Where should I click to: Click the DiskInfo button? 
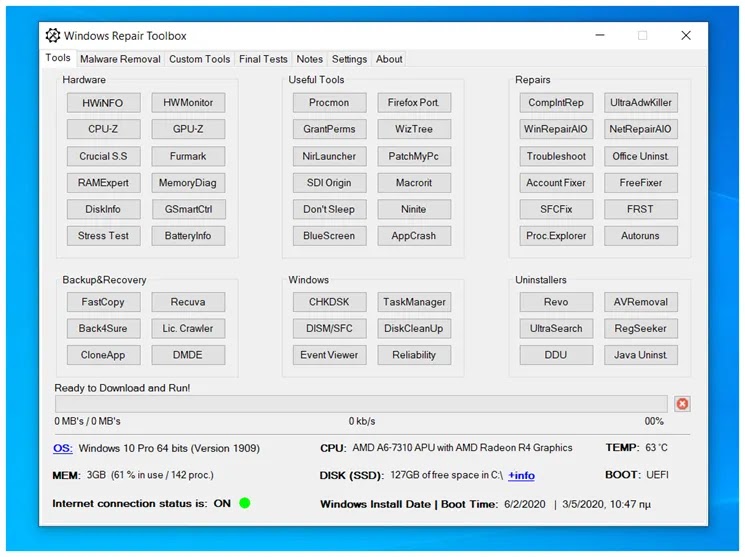(x=104, y=209)
